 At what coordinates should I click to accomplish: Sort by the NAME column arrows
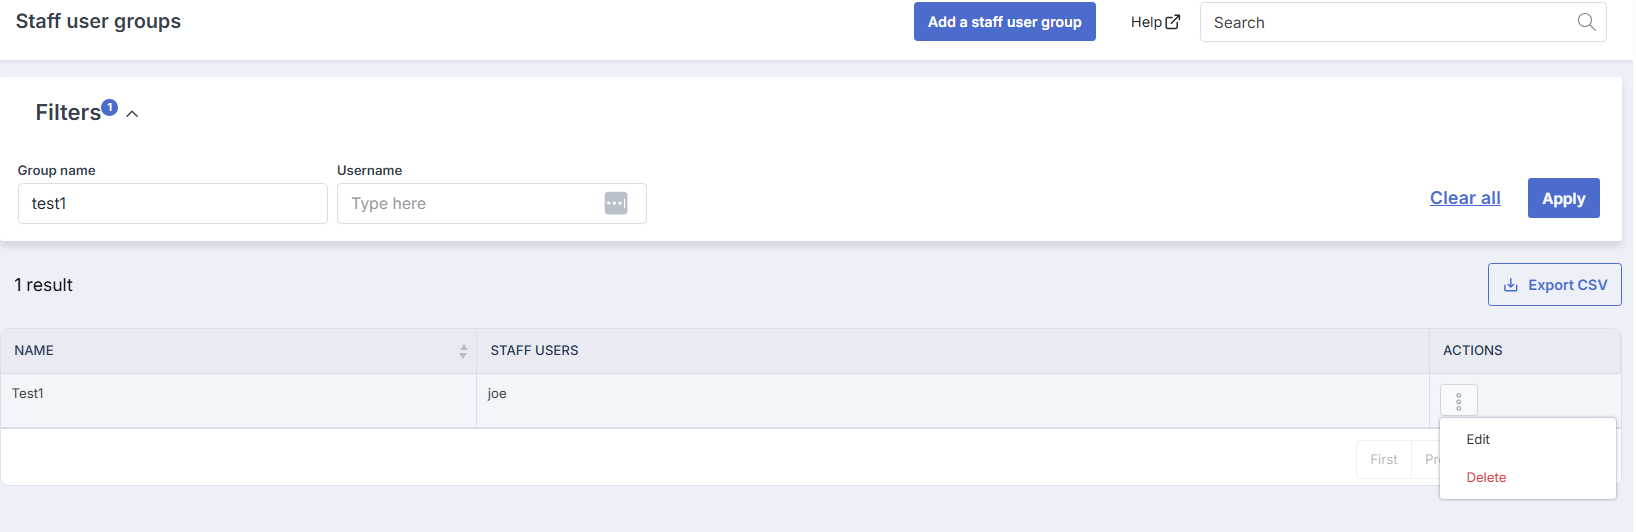coord(463,351)
